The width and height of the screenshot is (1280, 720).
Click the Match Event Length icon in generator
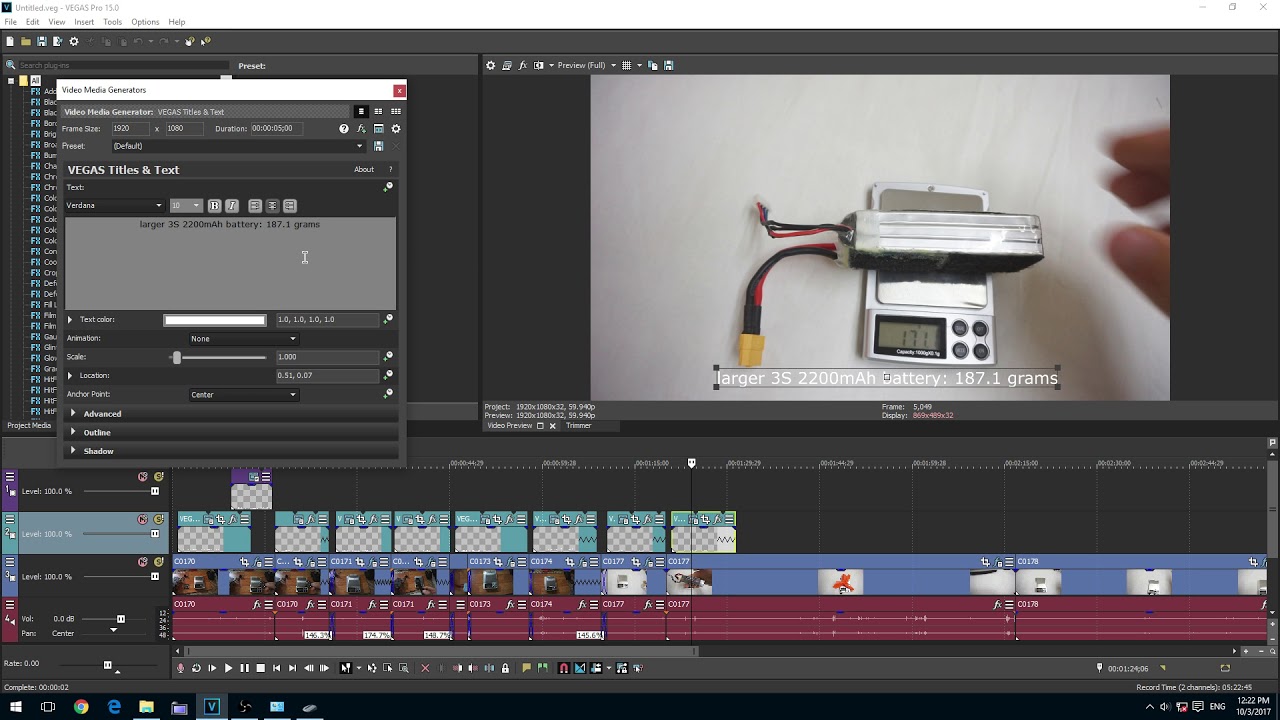378,128
